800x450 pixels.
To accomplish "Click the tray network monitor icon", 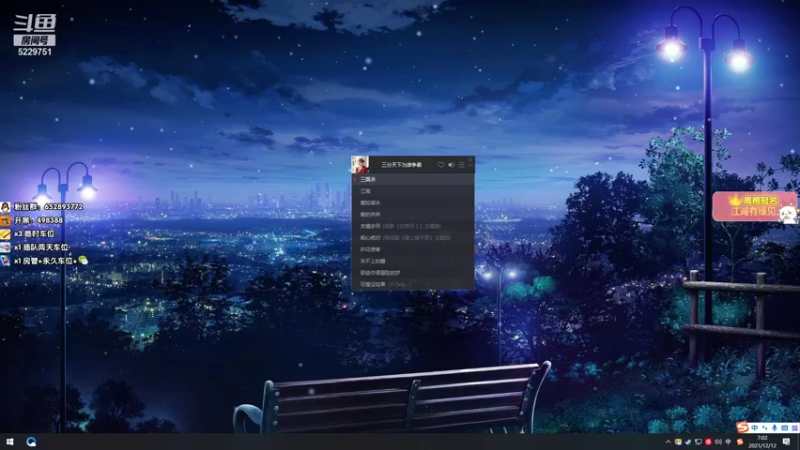I will click(698, 442).
